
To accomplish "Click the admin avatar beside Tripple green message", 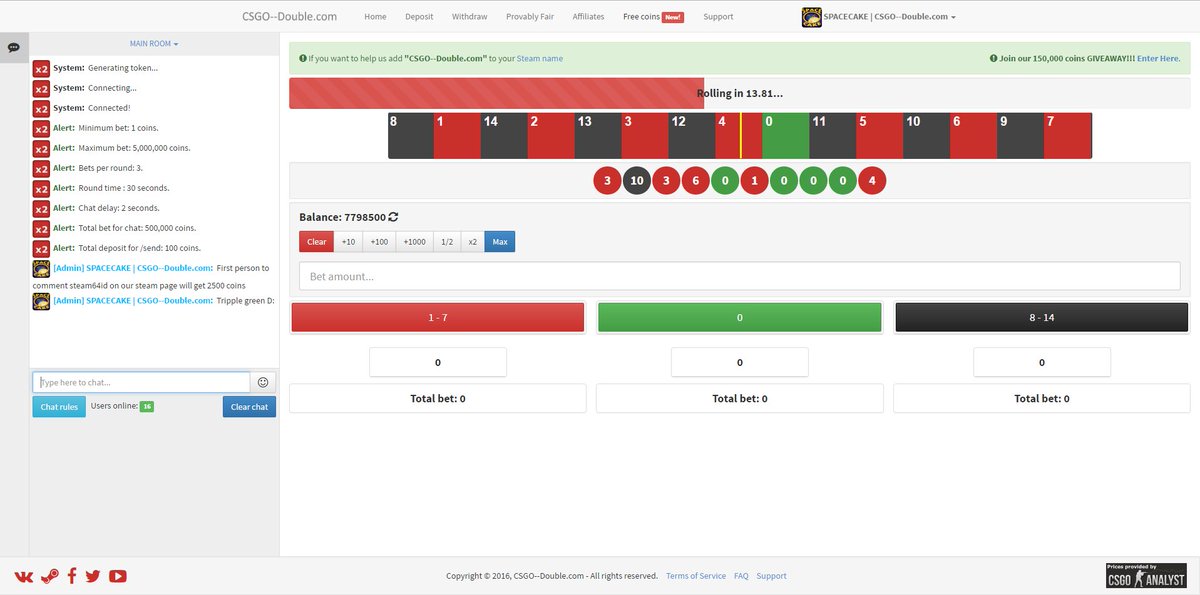I will (41, 301).
